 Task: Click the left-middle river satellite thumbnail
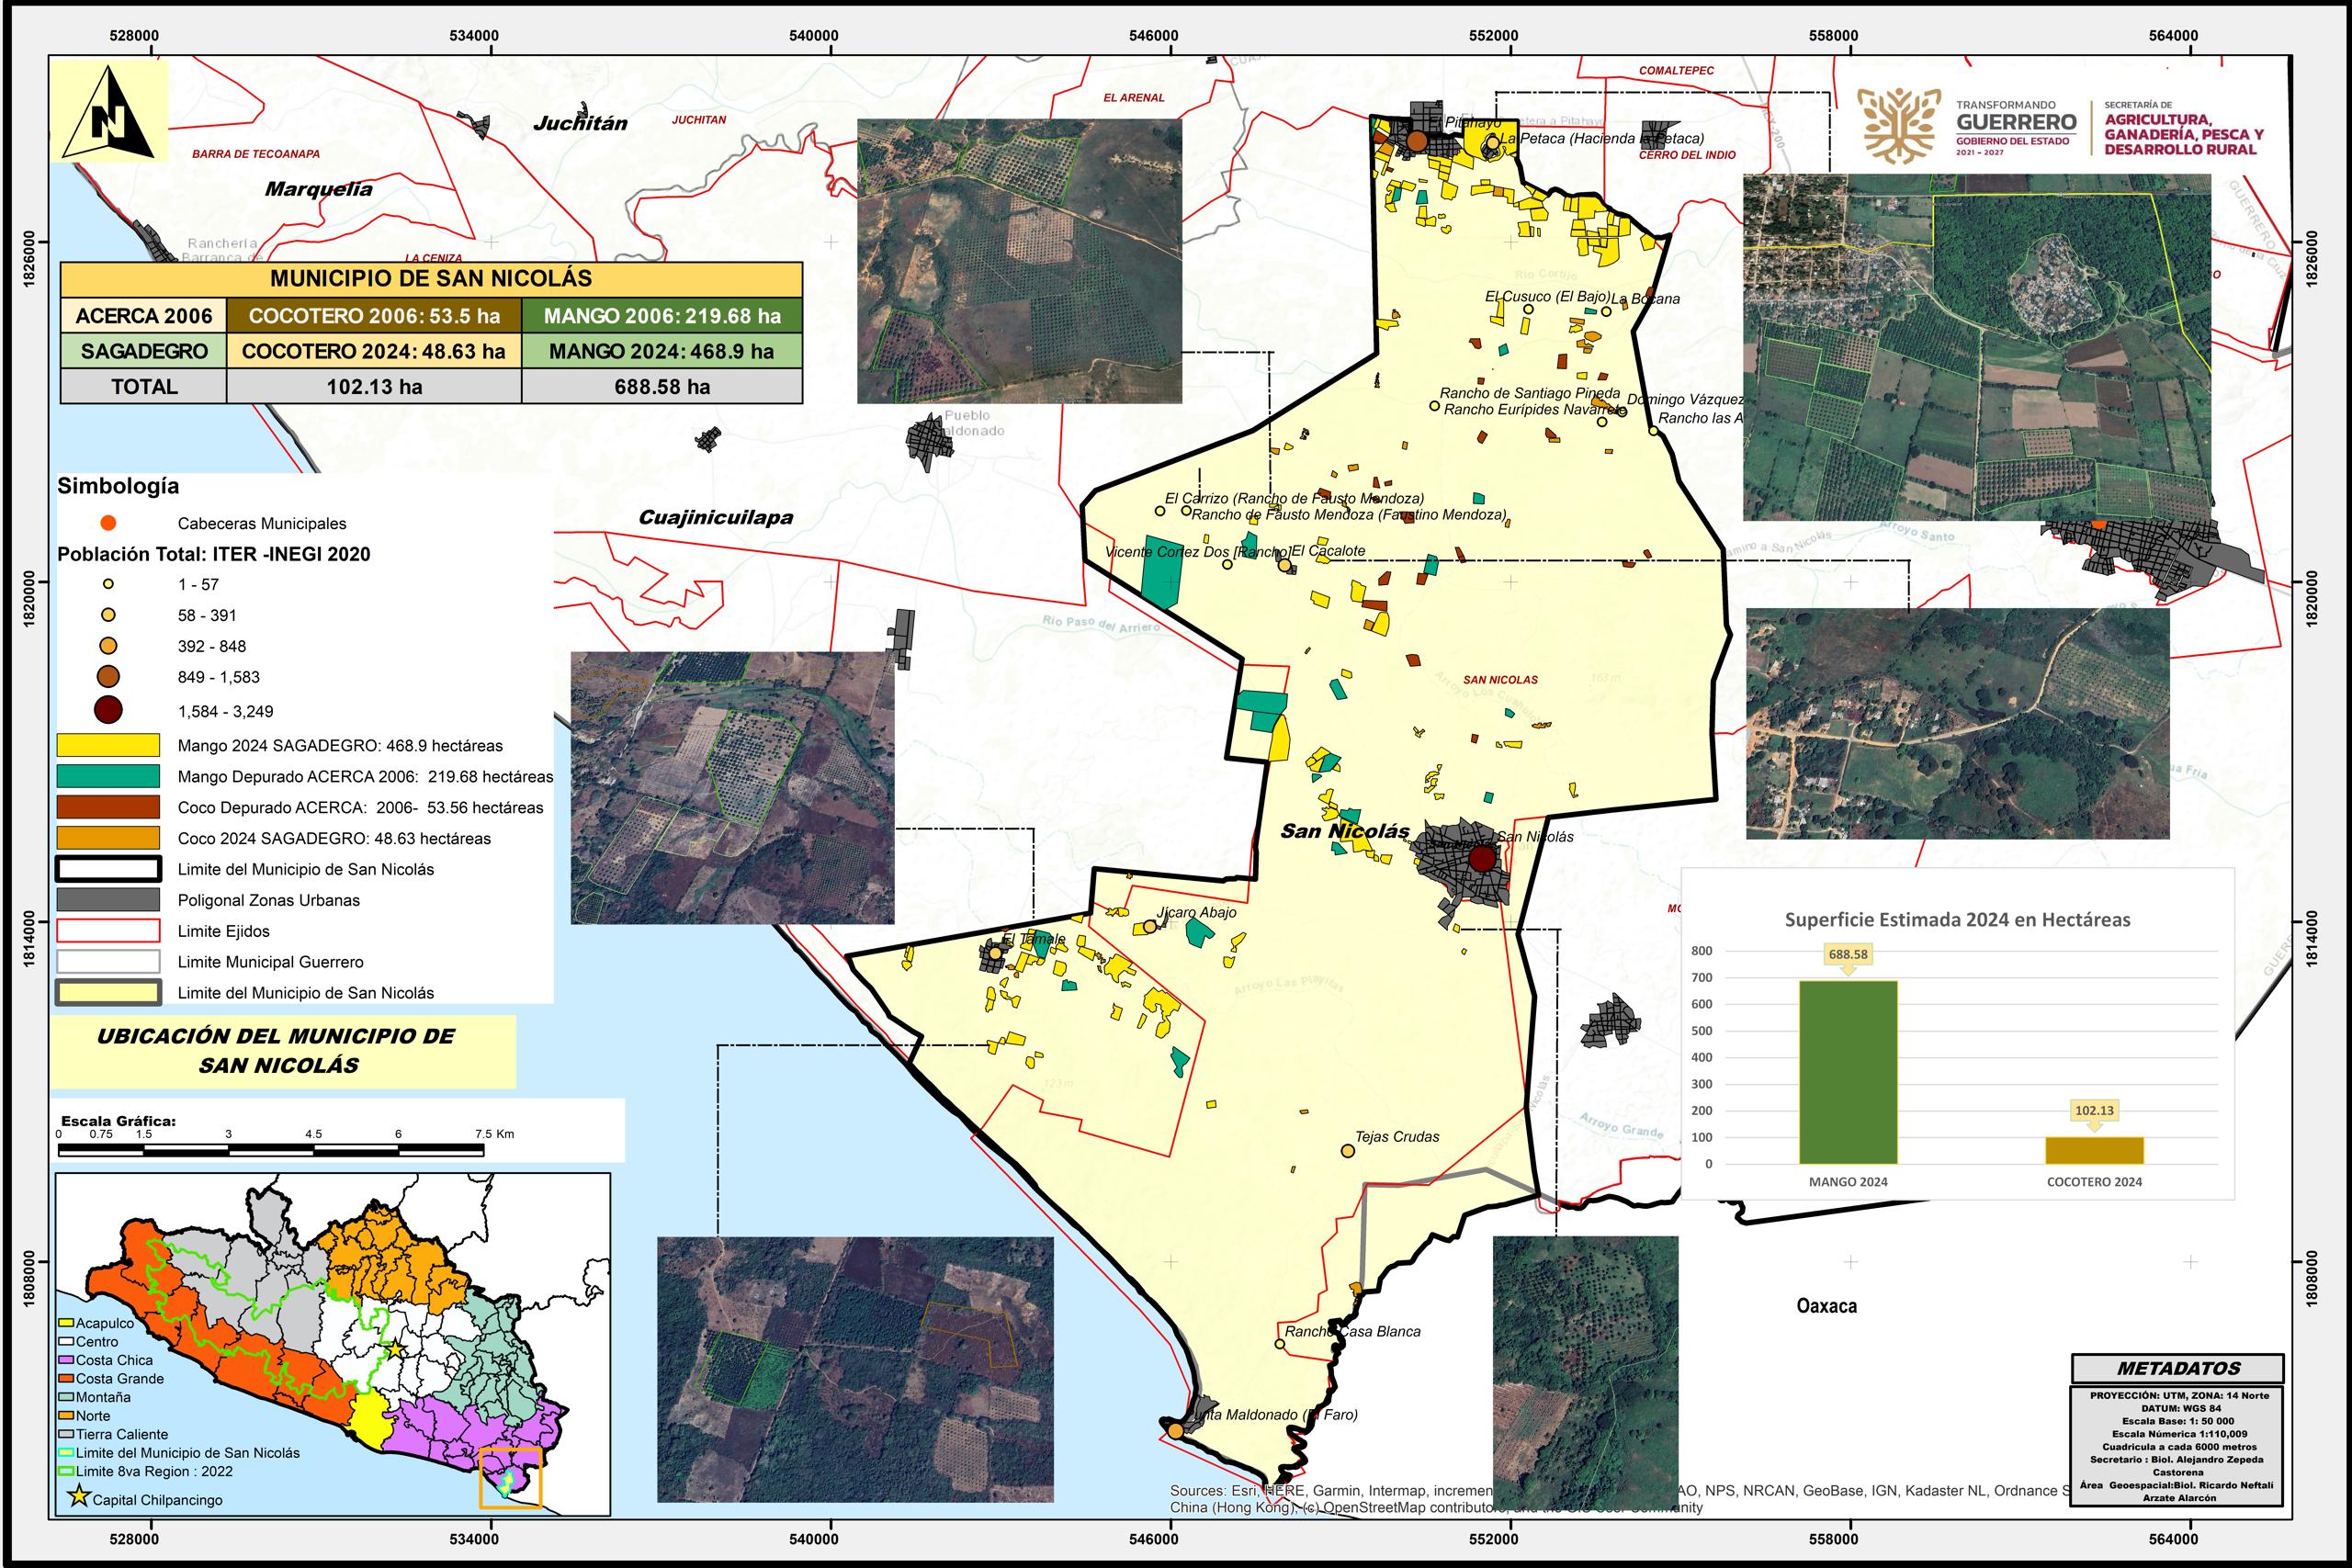click(732, 788)
